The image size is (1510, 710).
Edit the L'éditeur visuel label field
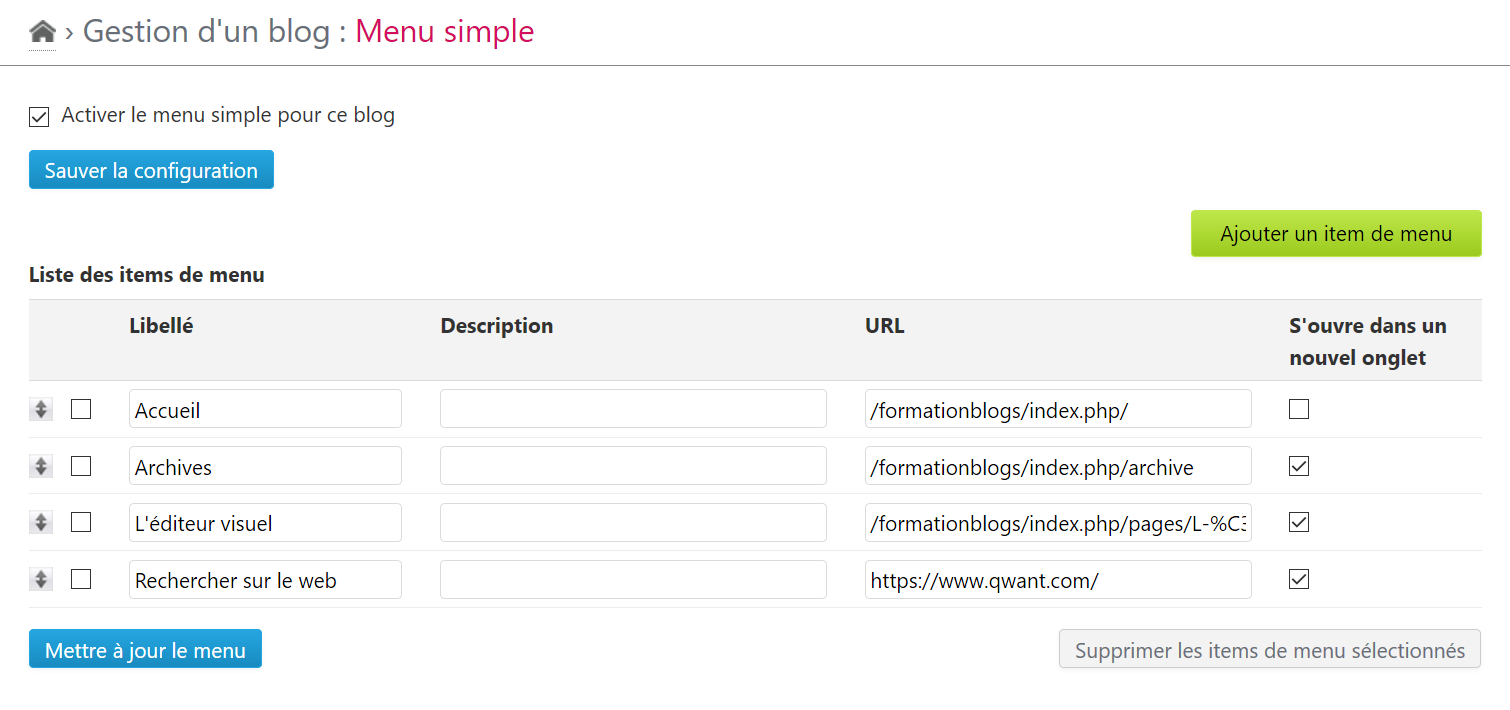265,523
